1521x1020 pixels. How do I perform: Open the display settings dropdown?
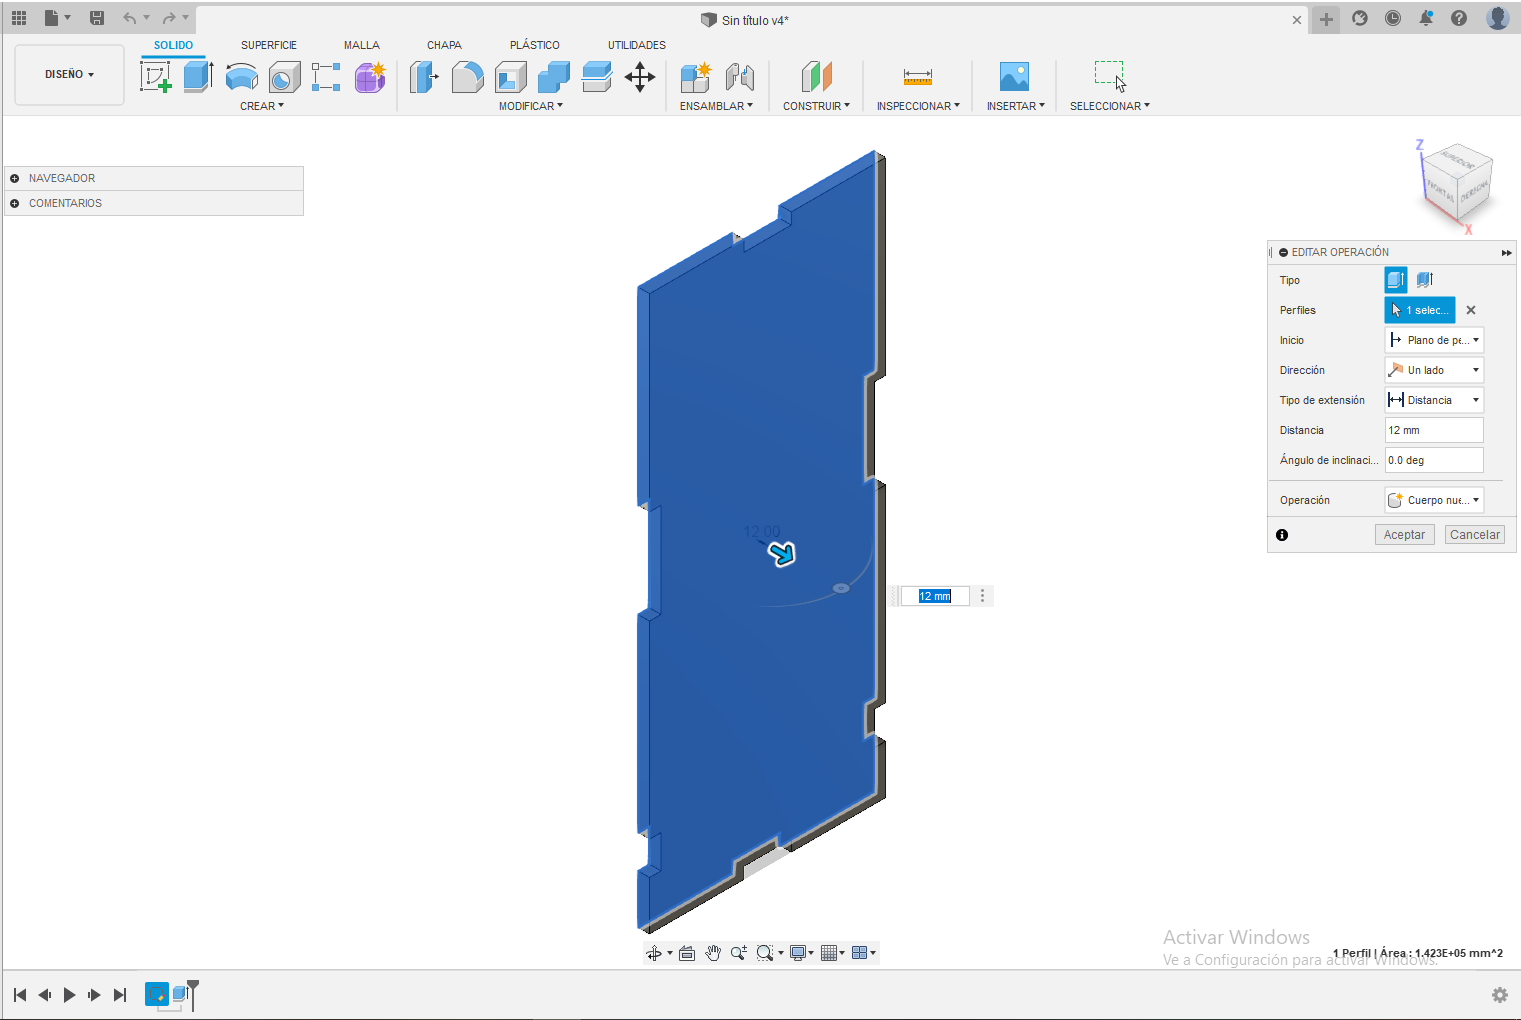[801, 953]
